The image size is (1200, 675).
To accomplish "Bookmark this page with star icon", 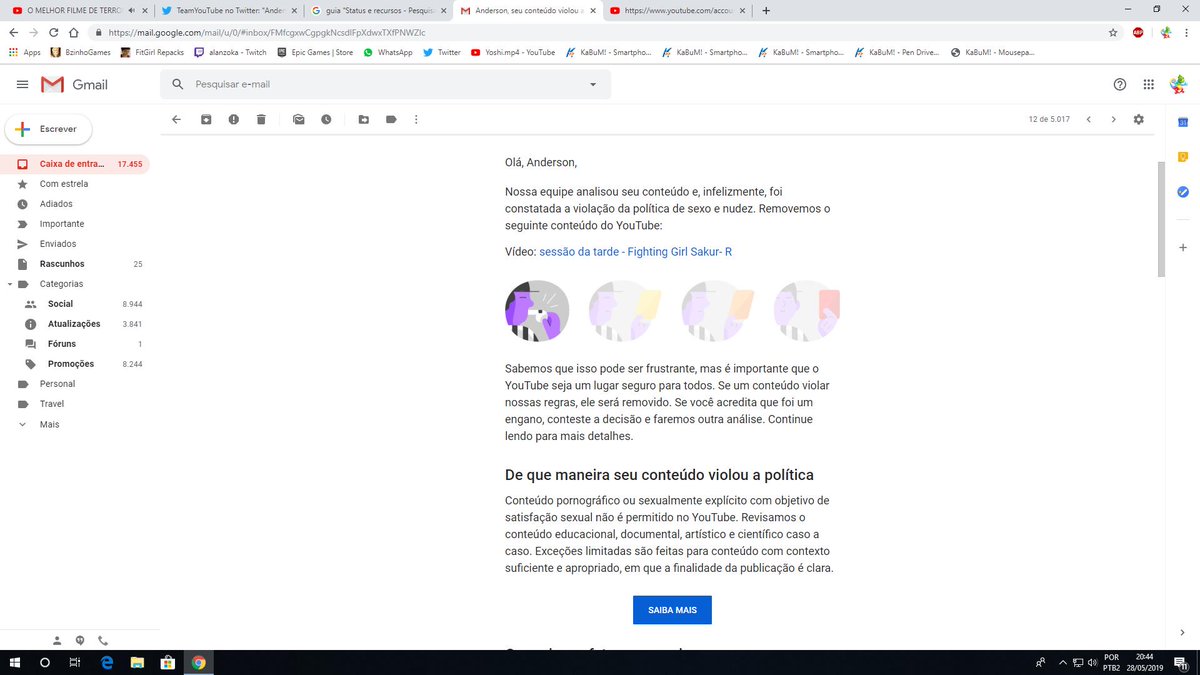I will pos(1113,32).
